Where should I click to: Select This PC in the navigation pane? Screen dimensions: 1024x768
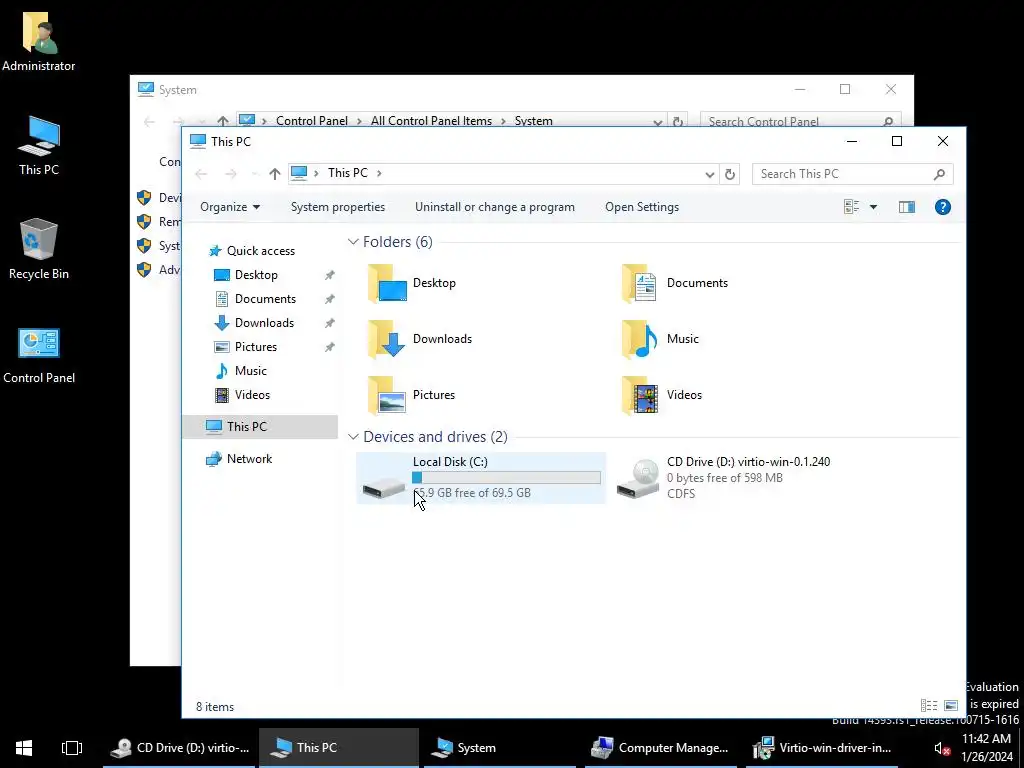coord(260,426)
